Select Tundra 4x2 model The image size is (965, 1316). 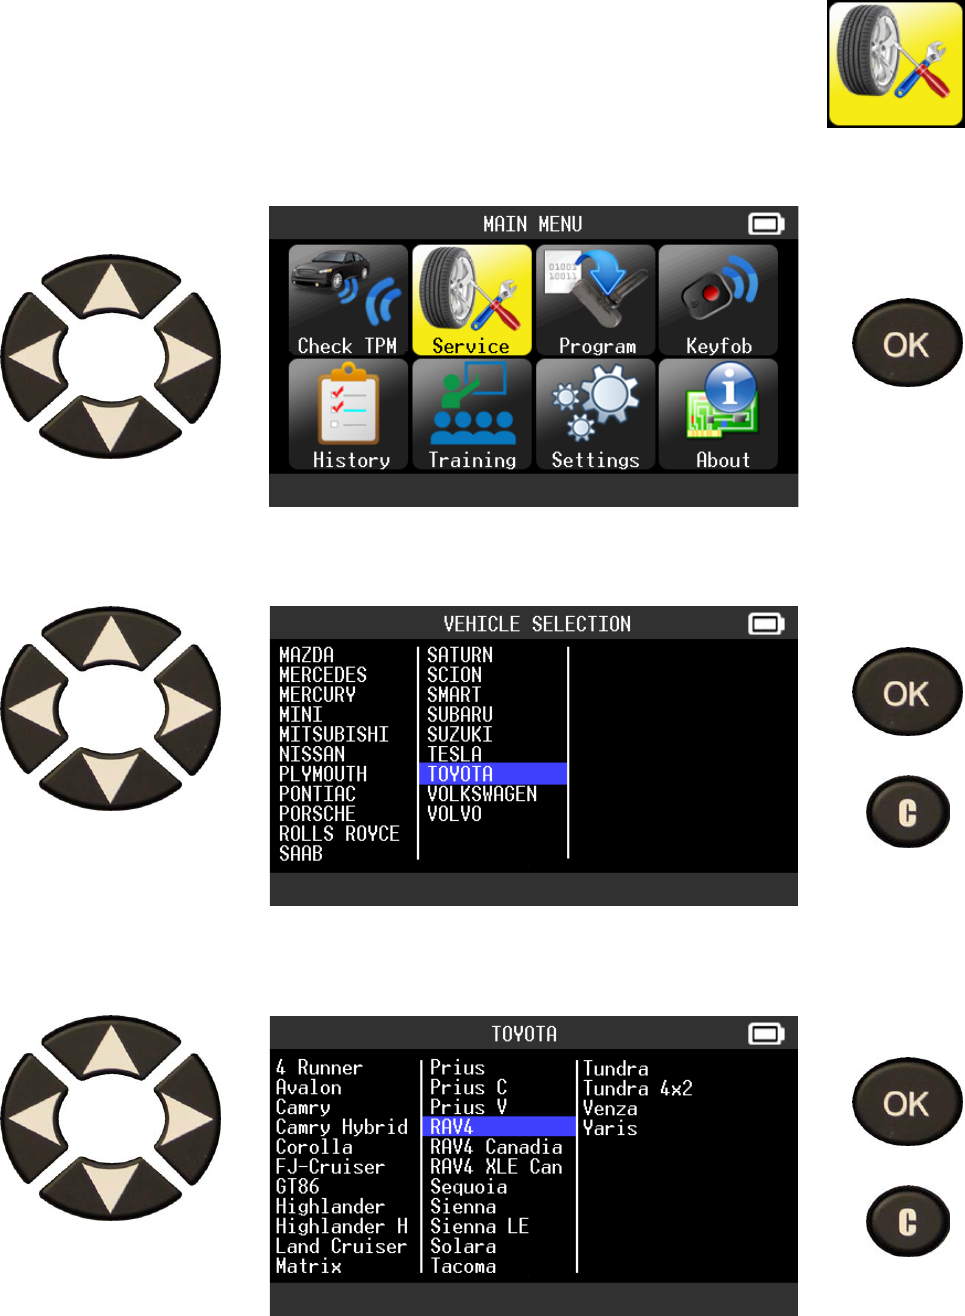(x=638, y=1088)
